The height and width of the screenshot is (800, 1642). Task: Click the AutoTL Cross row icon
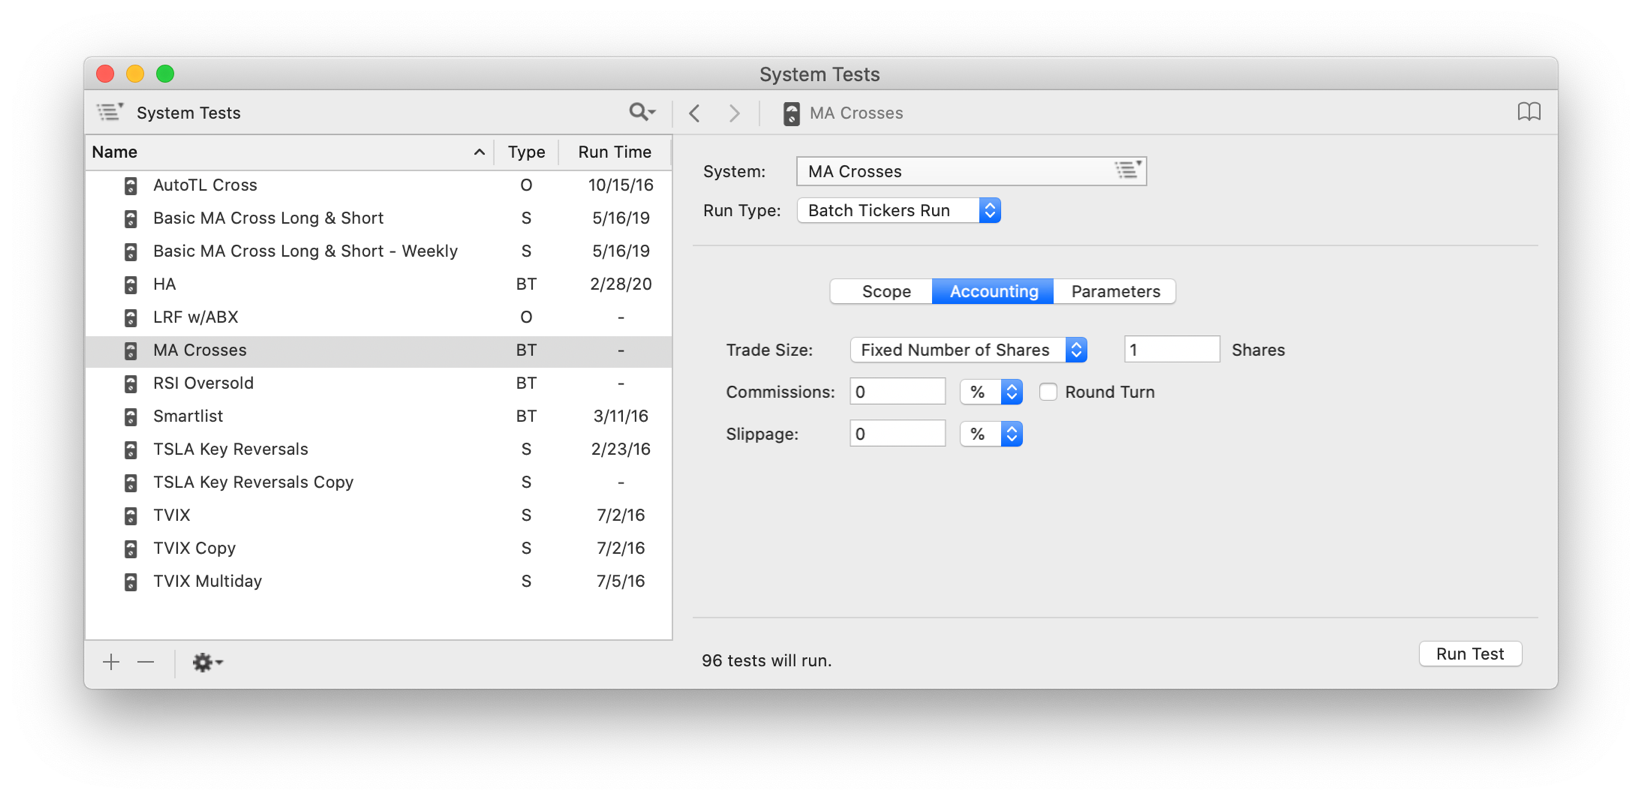click(x=131, y=185)
